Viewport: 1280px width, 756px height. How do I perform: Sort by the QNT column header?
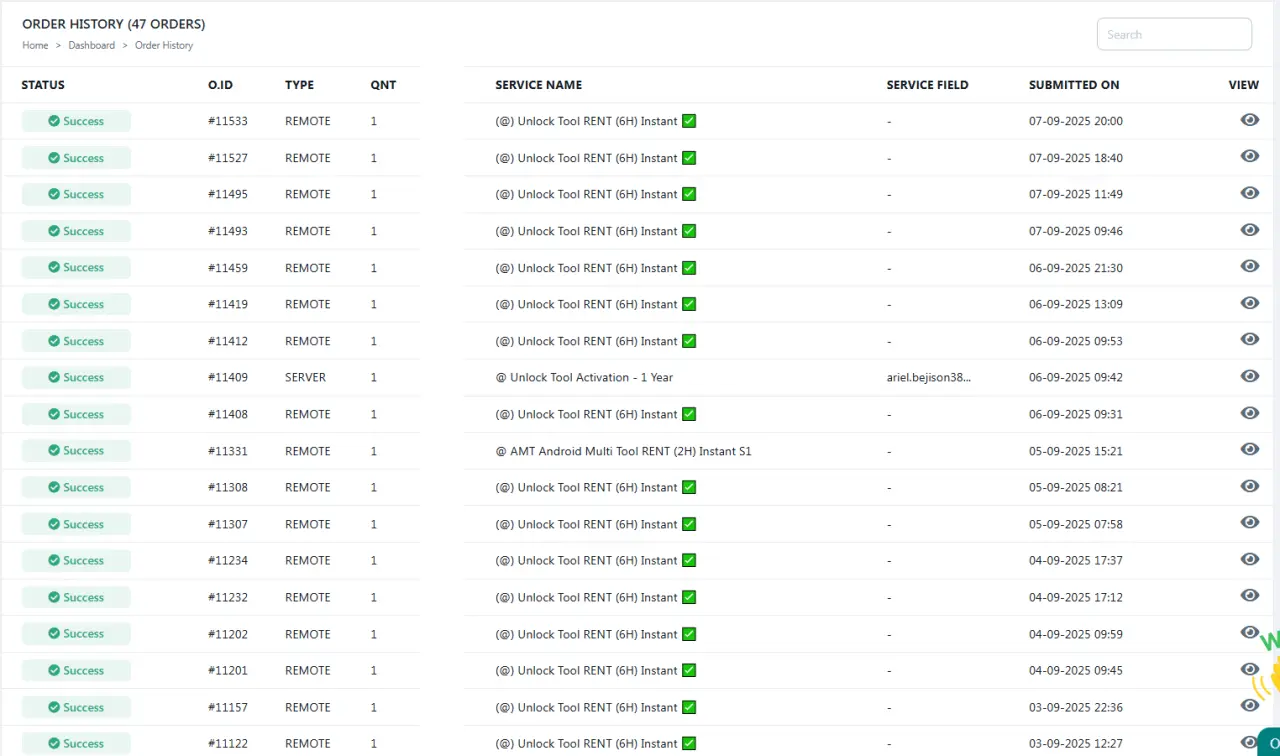tap(383, 85)
